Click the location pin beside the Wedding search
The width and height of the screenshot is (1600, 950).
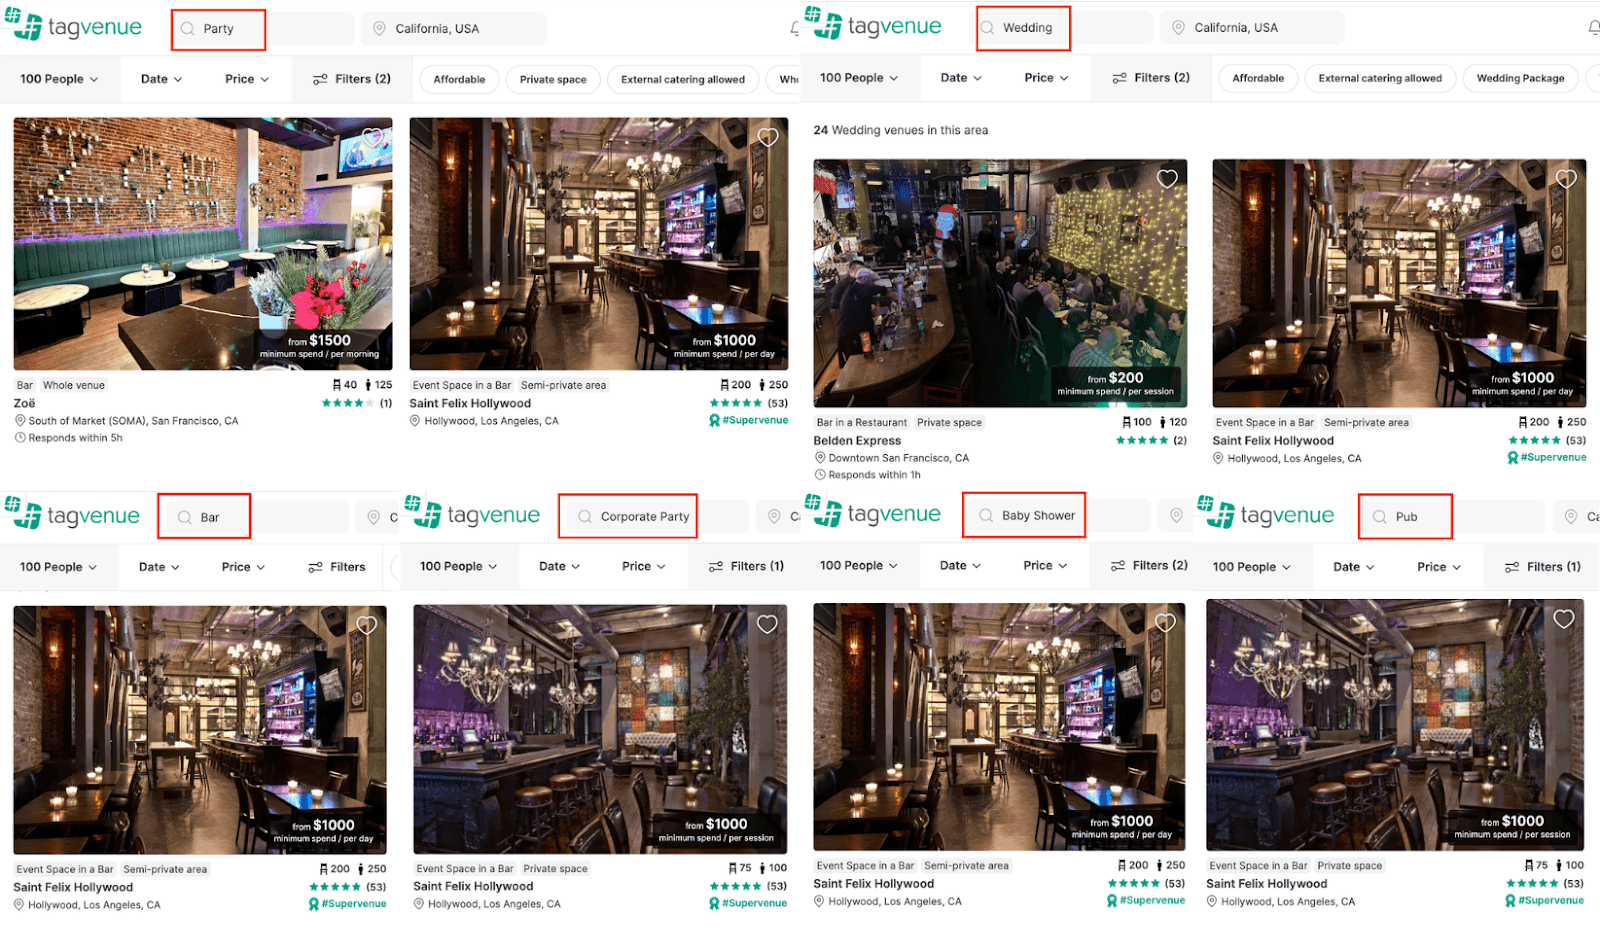(x=1178, y=28)
